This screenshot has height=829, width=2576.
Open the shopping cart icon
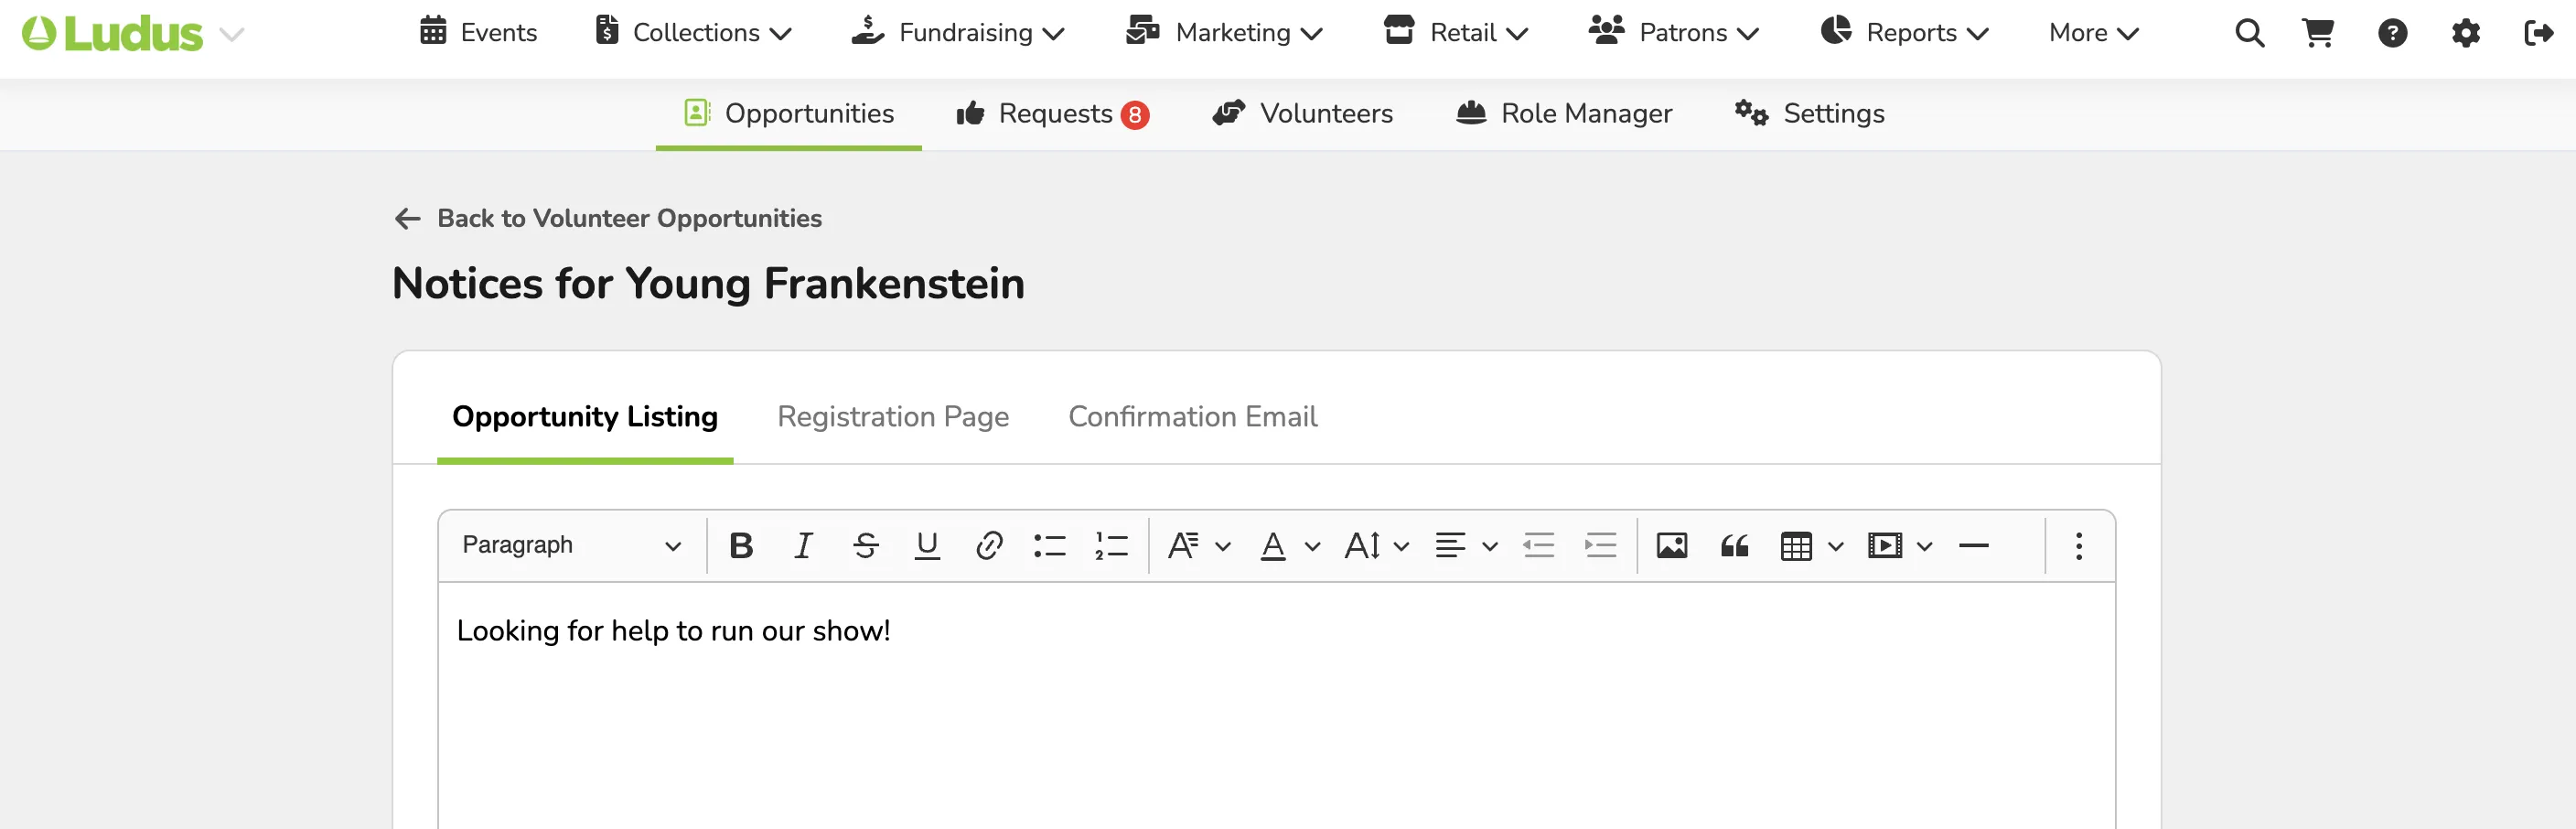(x=2318, y=33)
